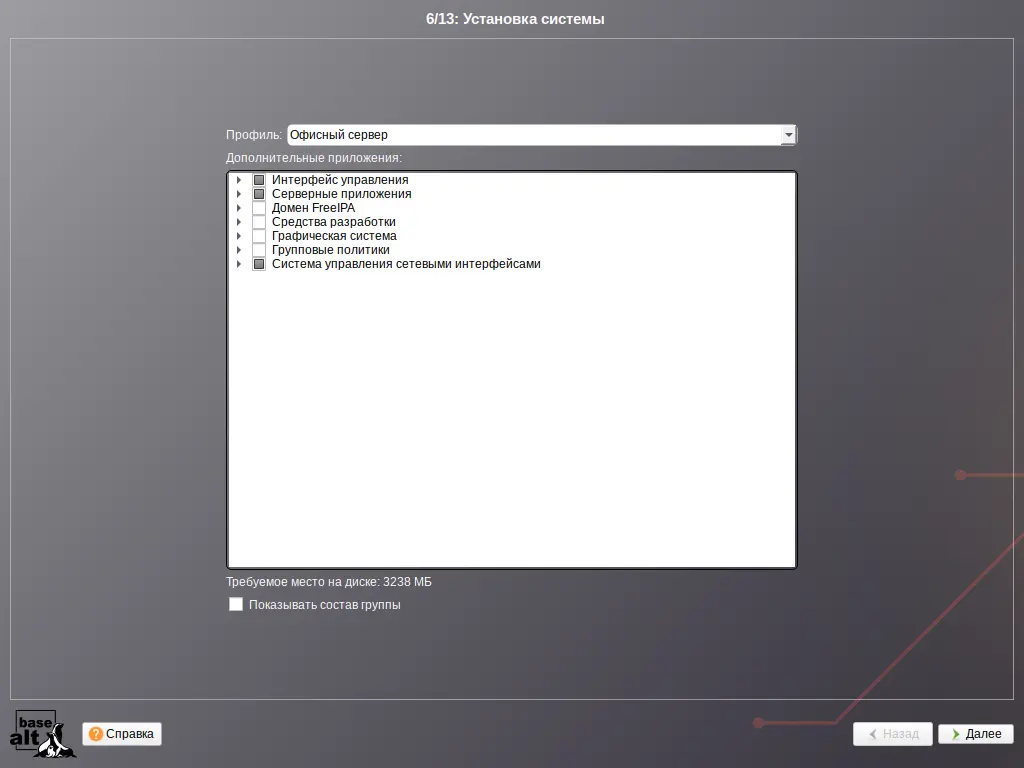Expand Система управления сетевыми интерфейсами group
Image resolution: width=1024 pixels, height=768 pixels.
(x=239, y=264)
